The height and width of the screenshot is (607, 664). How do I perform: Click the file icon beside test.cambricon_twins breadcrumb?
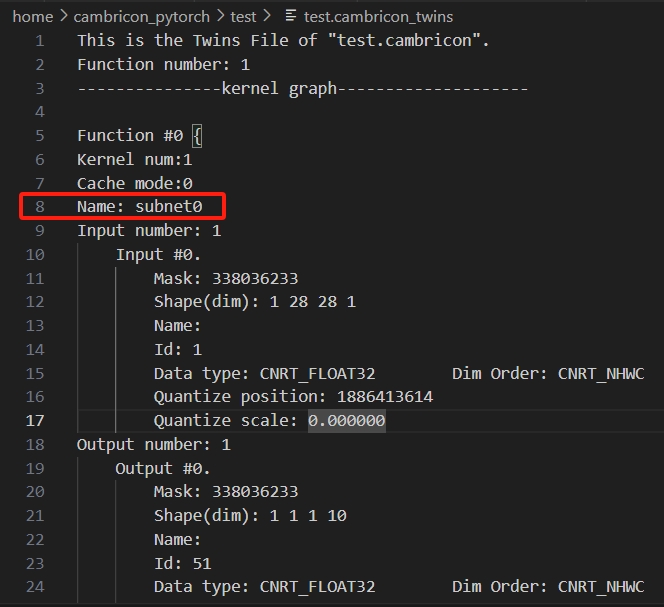click(x=291, y=16)
